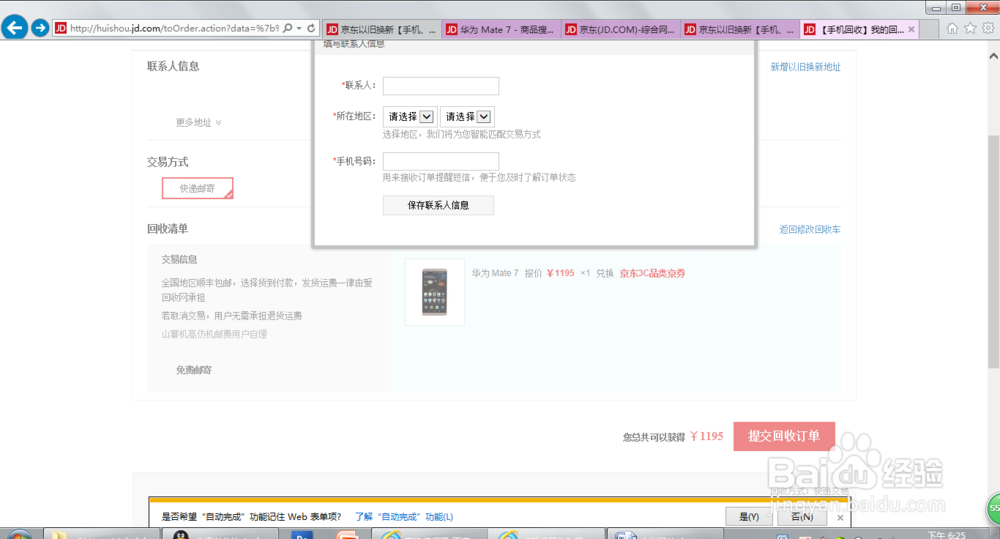This screenshot has width=1000, height=539.
Task: Open the browser Home icon
Action: (x=952, y=28)
